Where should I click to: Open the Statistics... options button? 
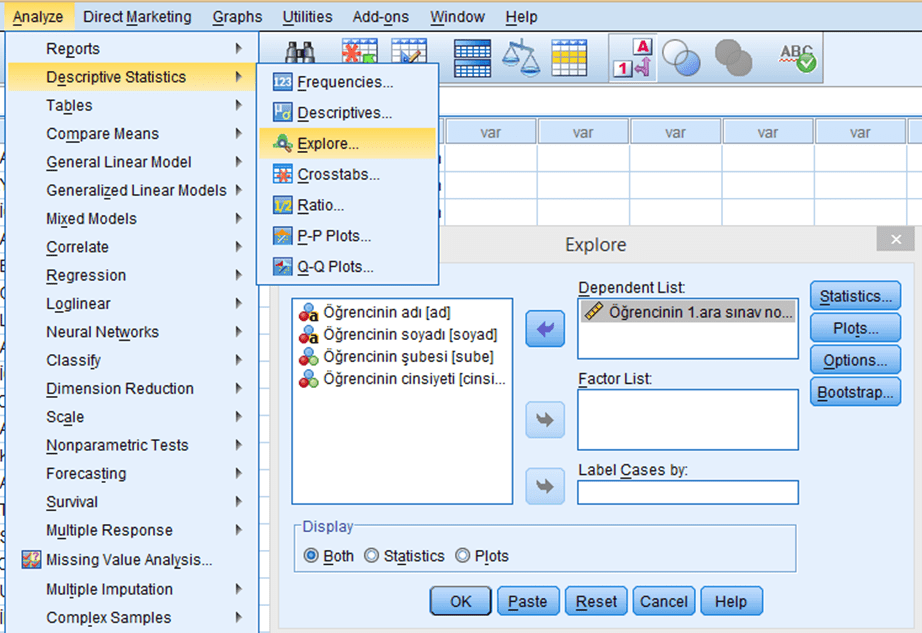855,296
